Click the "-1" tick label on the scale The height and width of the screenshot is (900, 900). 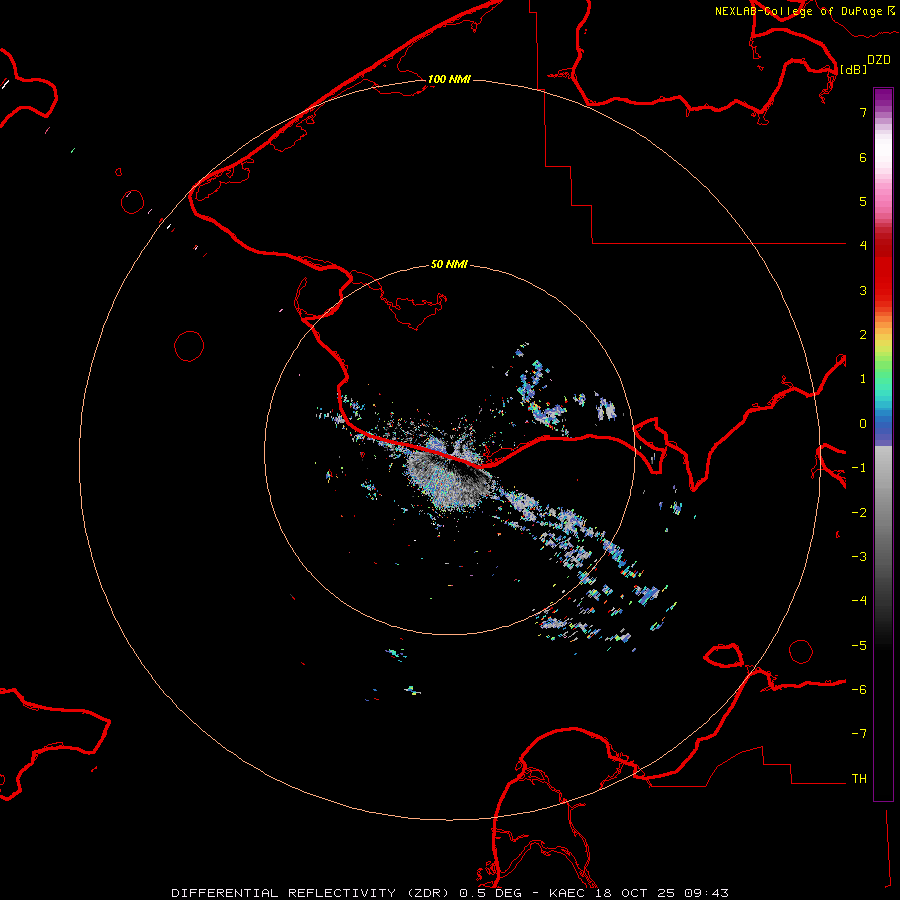(x=859, y=468)
